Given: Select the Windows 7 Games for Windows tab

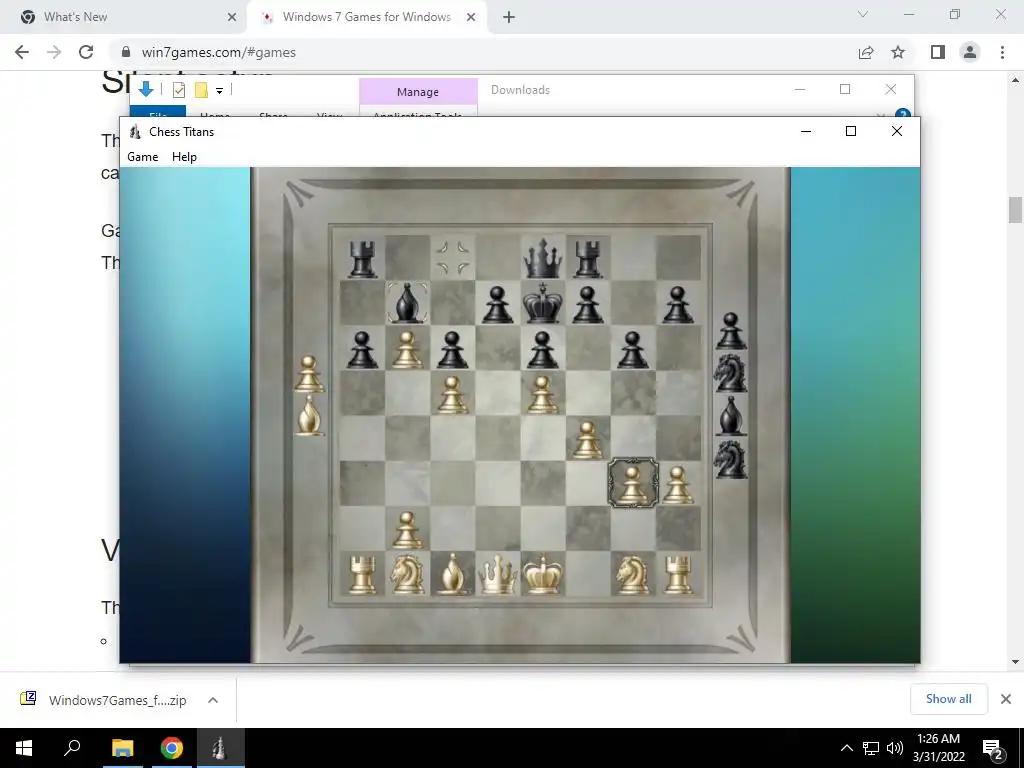Looking at the screenshot, I should point(366,17).
